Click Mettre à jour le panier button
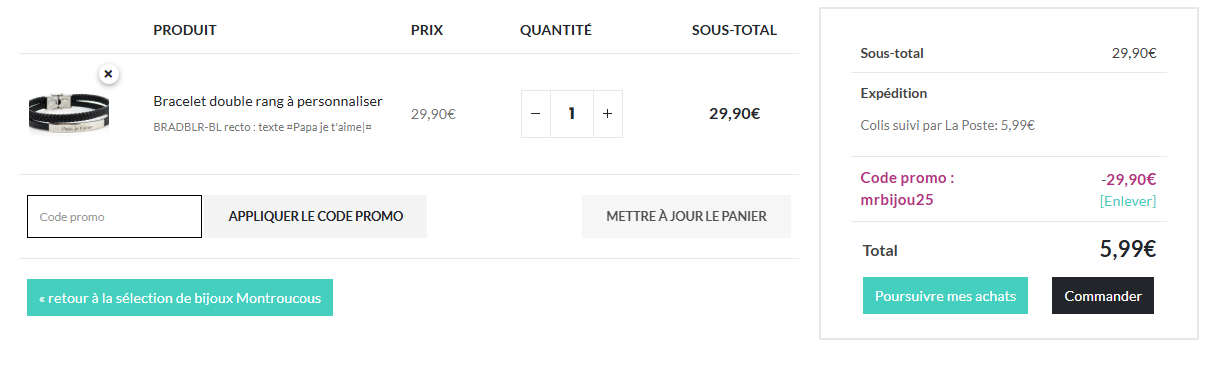The height and width of the screenshot is (367, 1206). pyautogui.click(x=686, y=216)
